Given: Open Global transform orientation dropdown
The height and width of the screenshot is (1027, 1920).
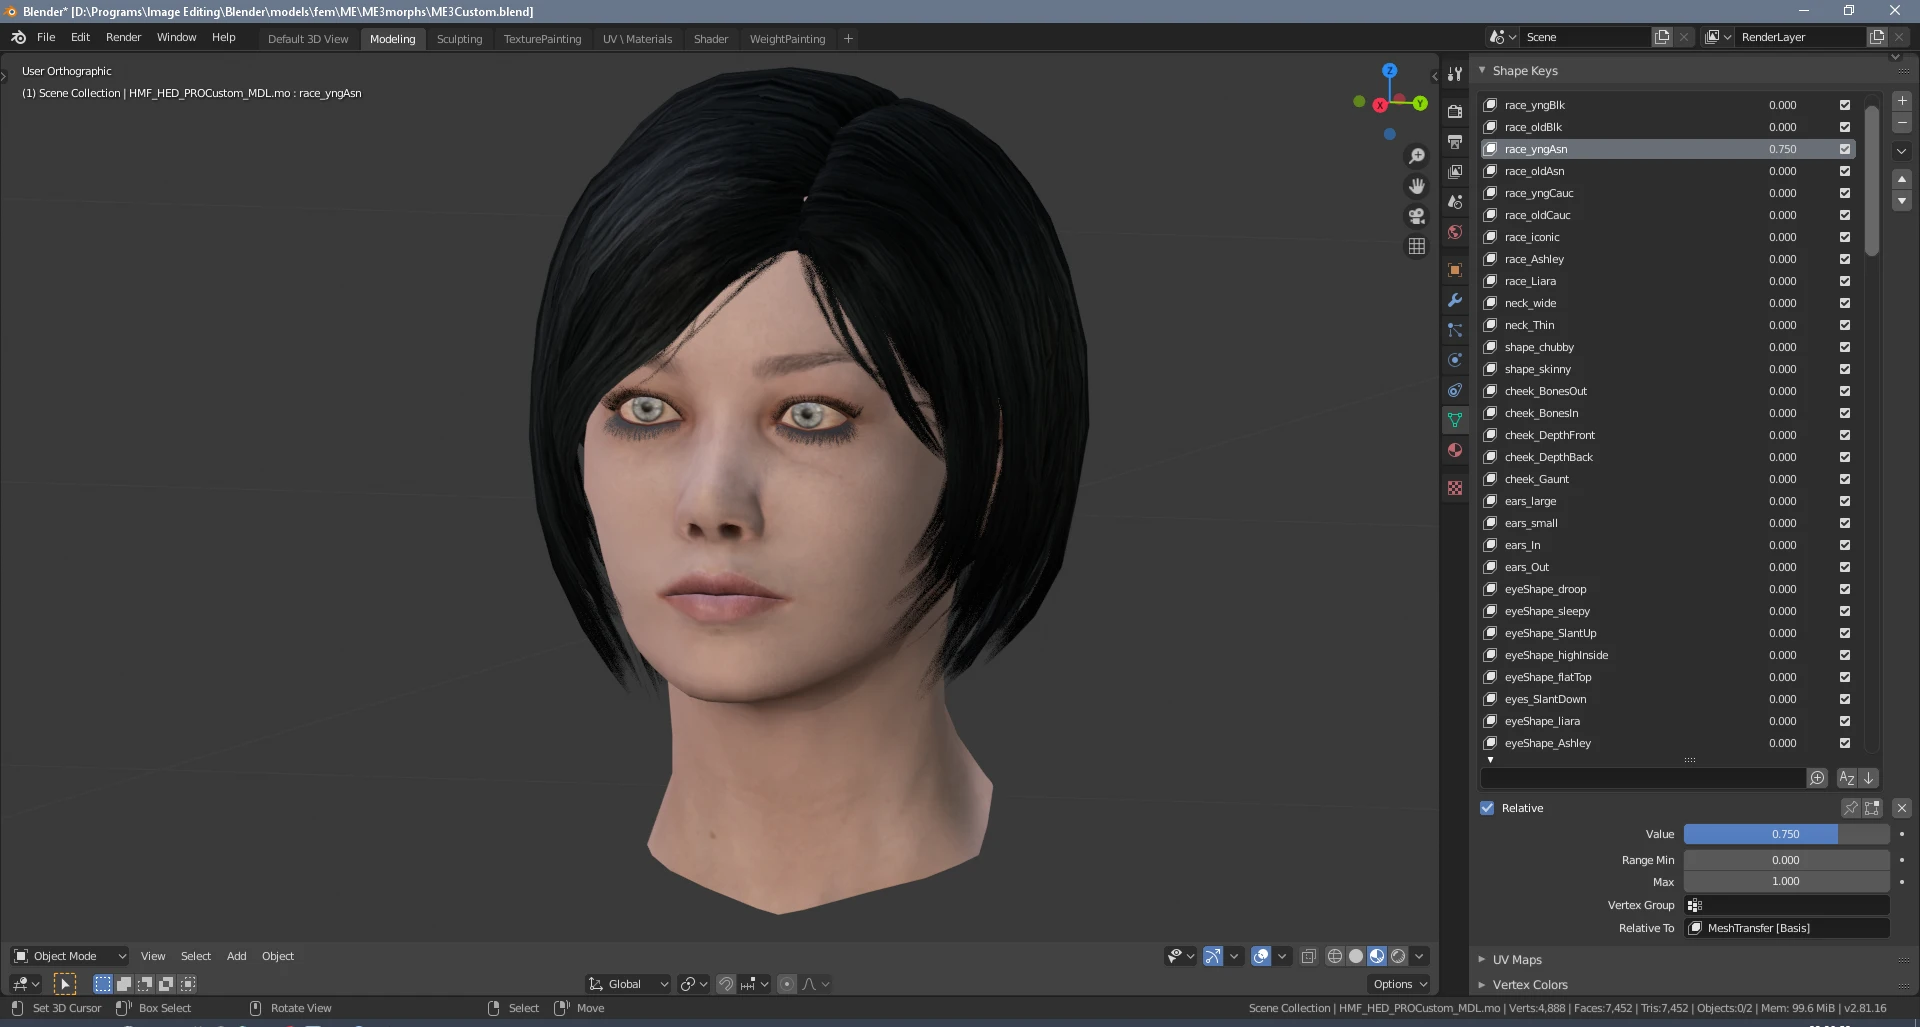Looking at the screenshot, I should tap(628, 984).
